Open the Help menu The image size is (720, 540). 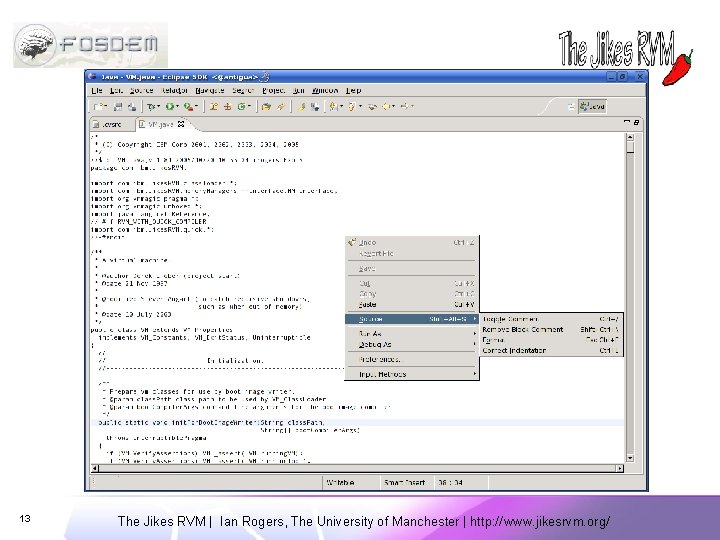[x=354, y=90]
